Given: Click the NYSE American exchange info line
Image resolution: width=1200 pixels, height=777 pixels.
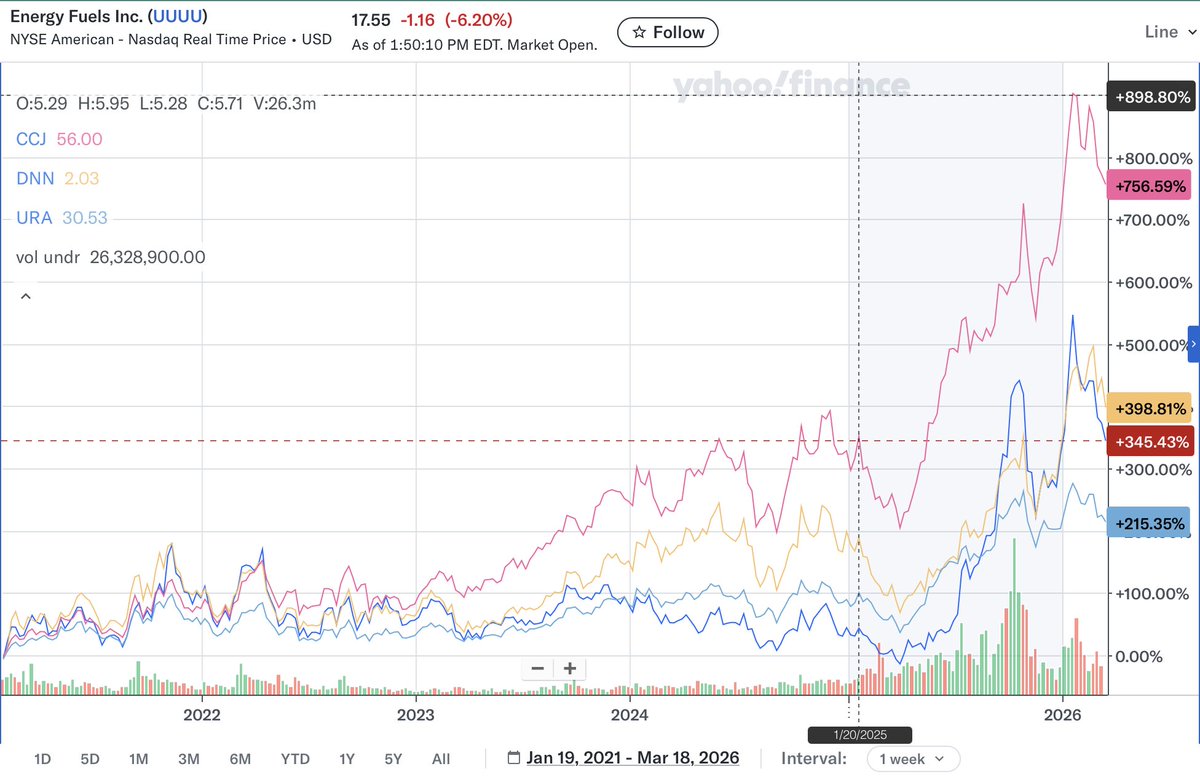Looking at the screenshot, I should click(173, 40).
